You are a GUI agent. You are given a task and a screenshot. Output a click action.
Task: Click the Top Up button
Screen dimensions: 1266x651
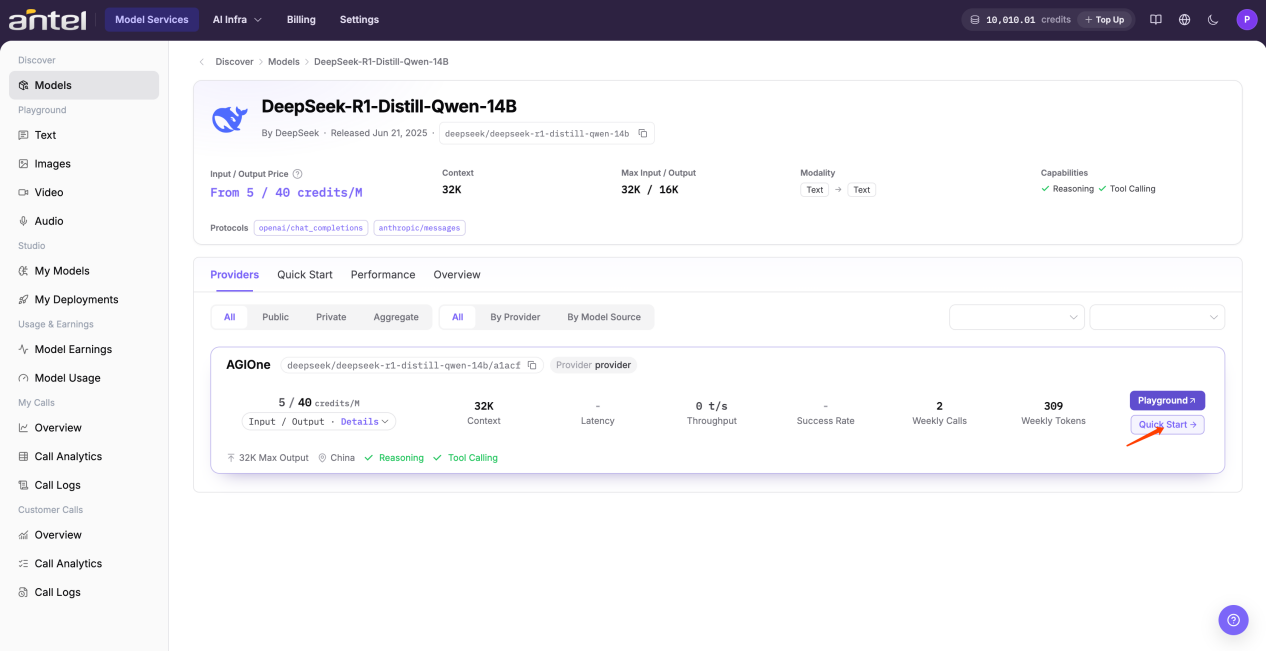(x=1105, y=19)
